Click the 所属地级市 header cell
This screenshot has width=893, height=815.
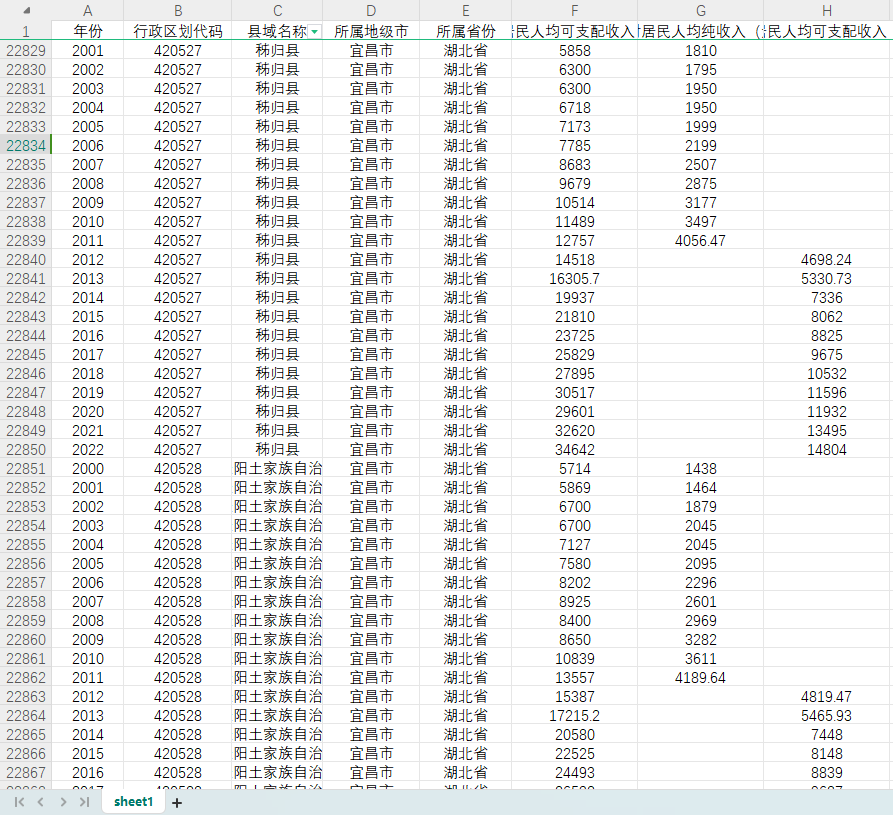[x=371, y=31]
